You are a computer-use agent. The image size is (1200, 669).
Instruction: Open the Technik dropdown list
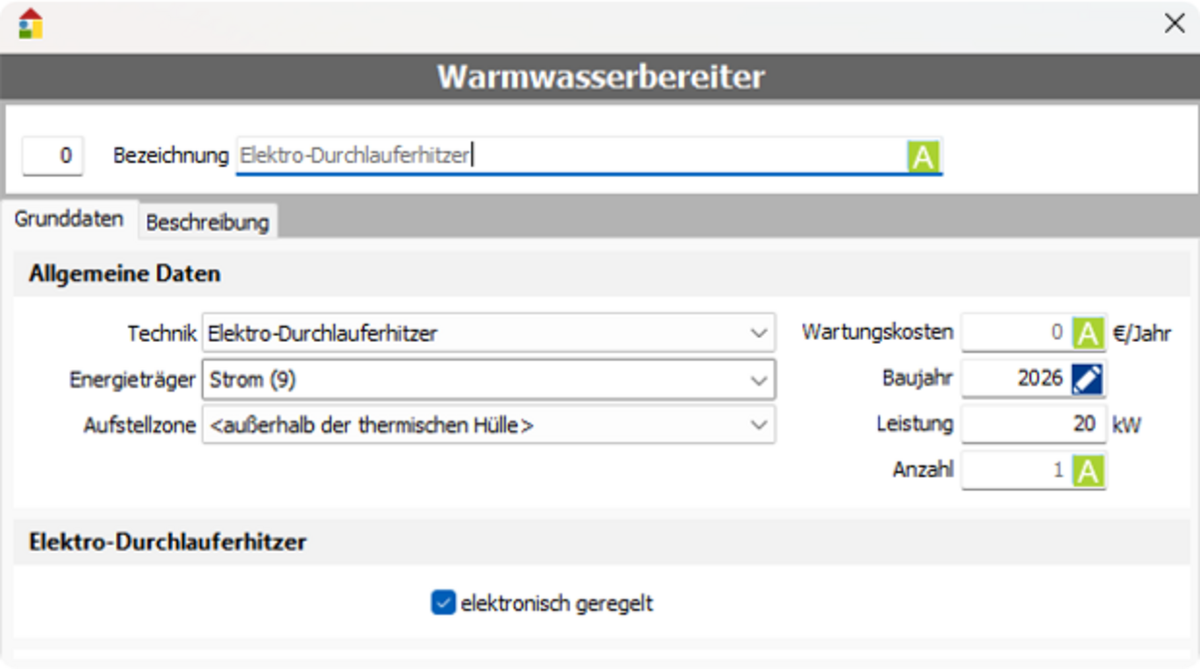tap(759, 333)
